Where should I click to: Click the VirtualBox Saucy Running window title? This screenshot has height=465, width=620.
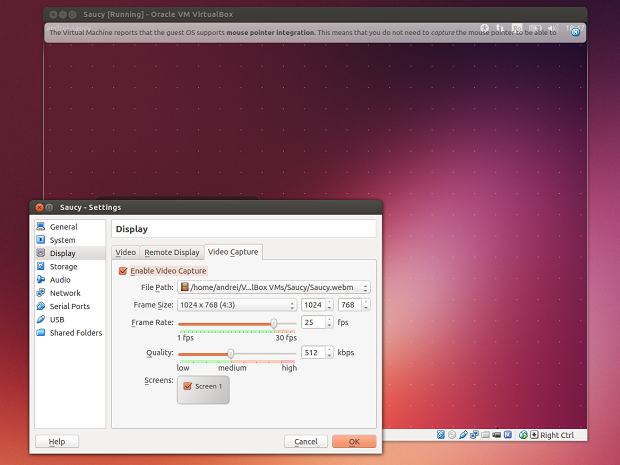pos(158,14)
